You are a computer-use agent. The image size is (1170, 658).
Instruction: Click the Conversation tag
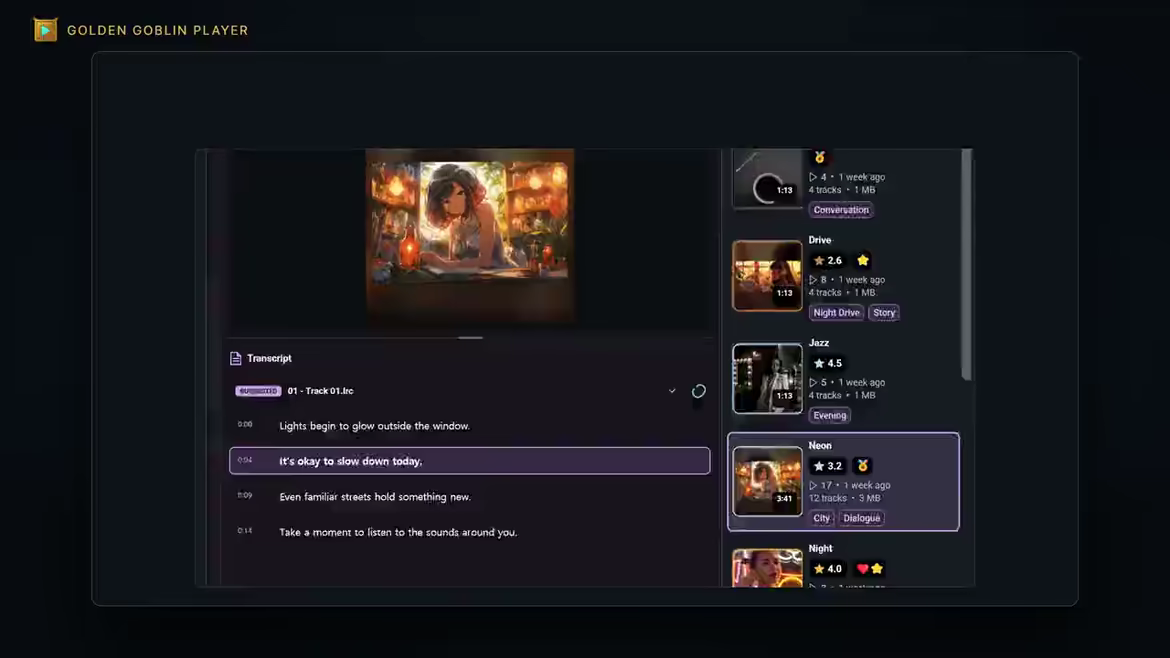tap(841, 210)
